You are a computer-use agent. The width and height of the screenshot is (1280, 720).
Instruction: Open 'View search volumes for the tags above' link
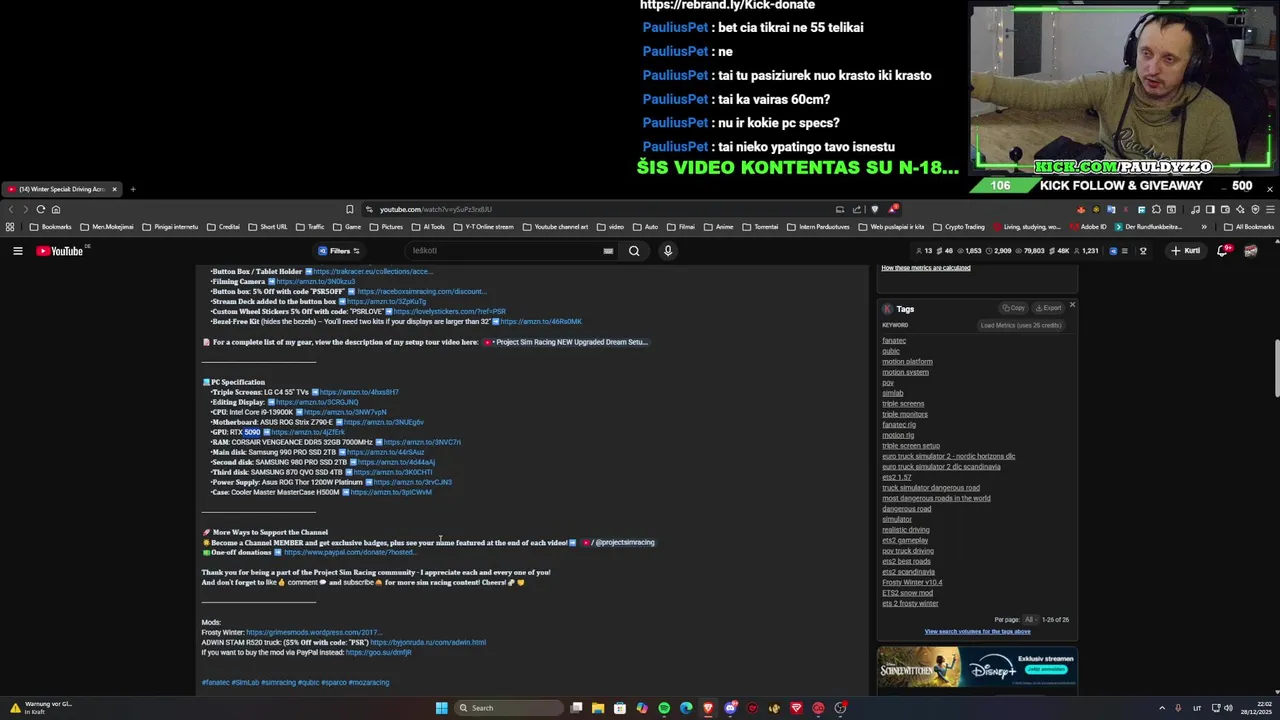[977, 631]
